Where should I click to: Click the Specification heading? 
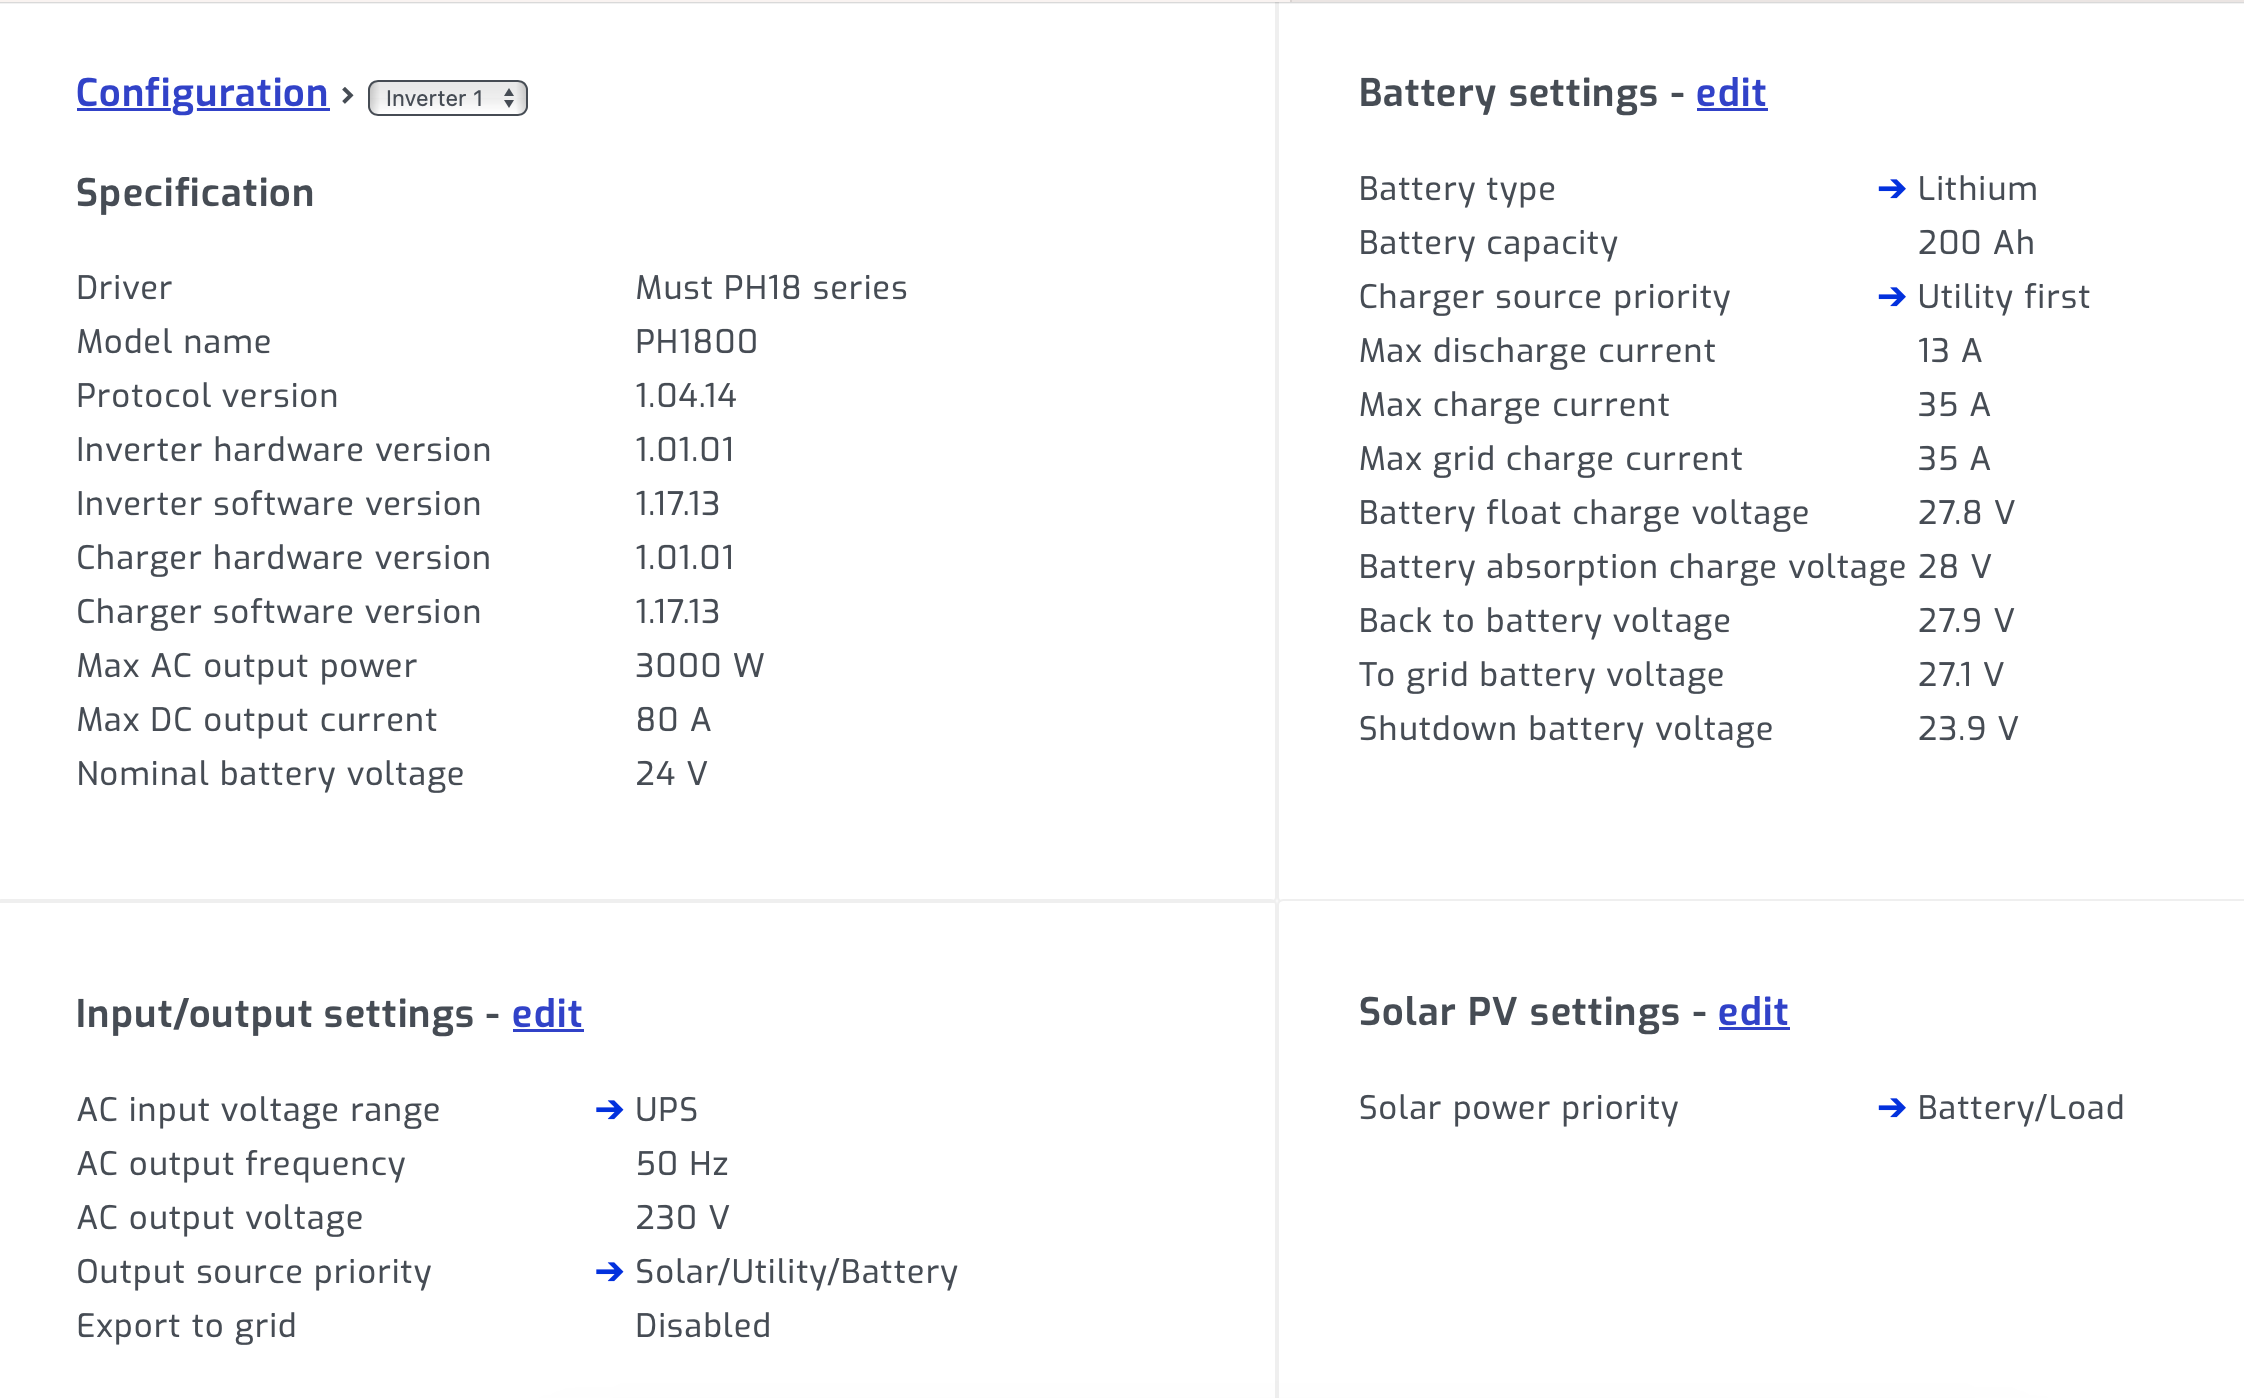(x=195, y=193)
